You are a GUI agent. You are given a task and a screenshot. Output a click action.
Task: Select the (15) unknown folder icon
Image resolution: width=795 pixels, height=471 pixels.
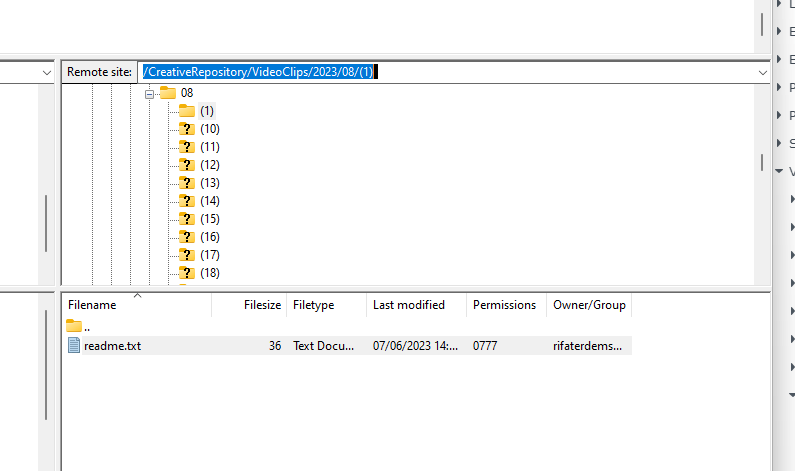pyautogui.click(x=187, y=219)
